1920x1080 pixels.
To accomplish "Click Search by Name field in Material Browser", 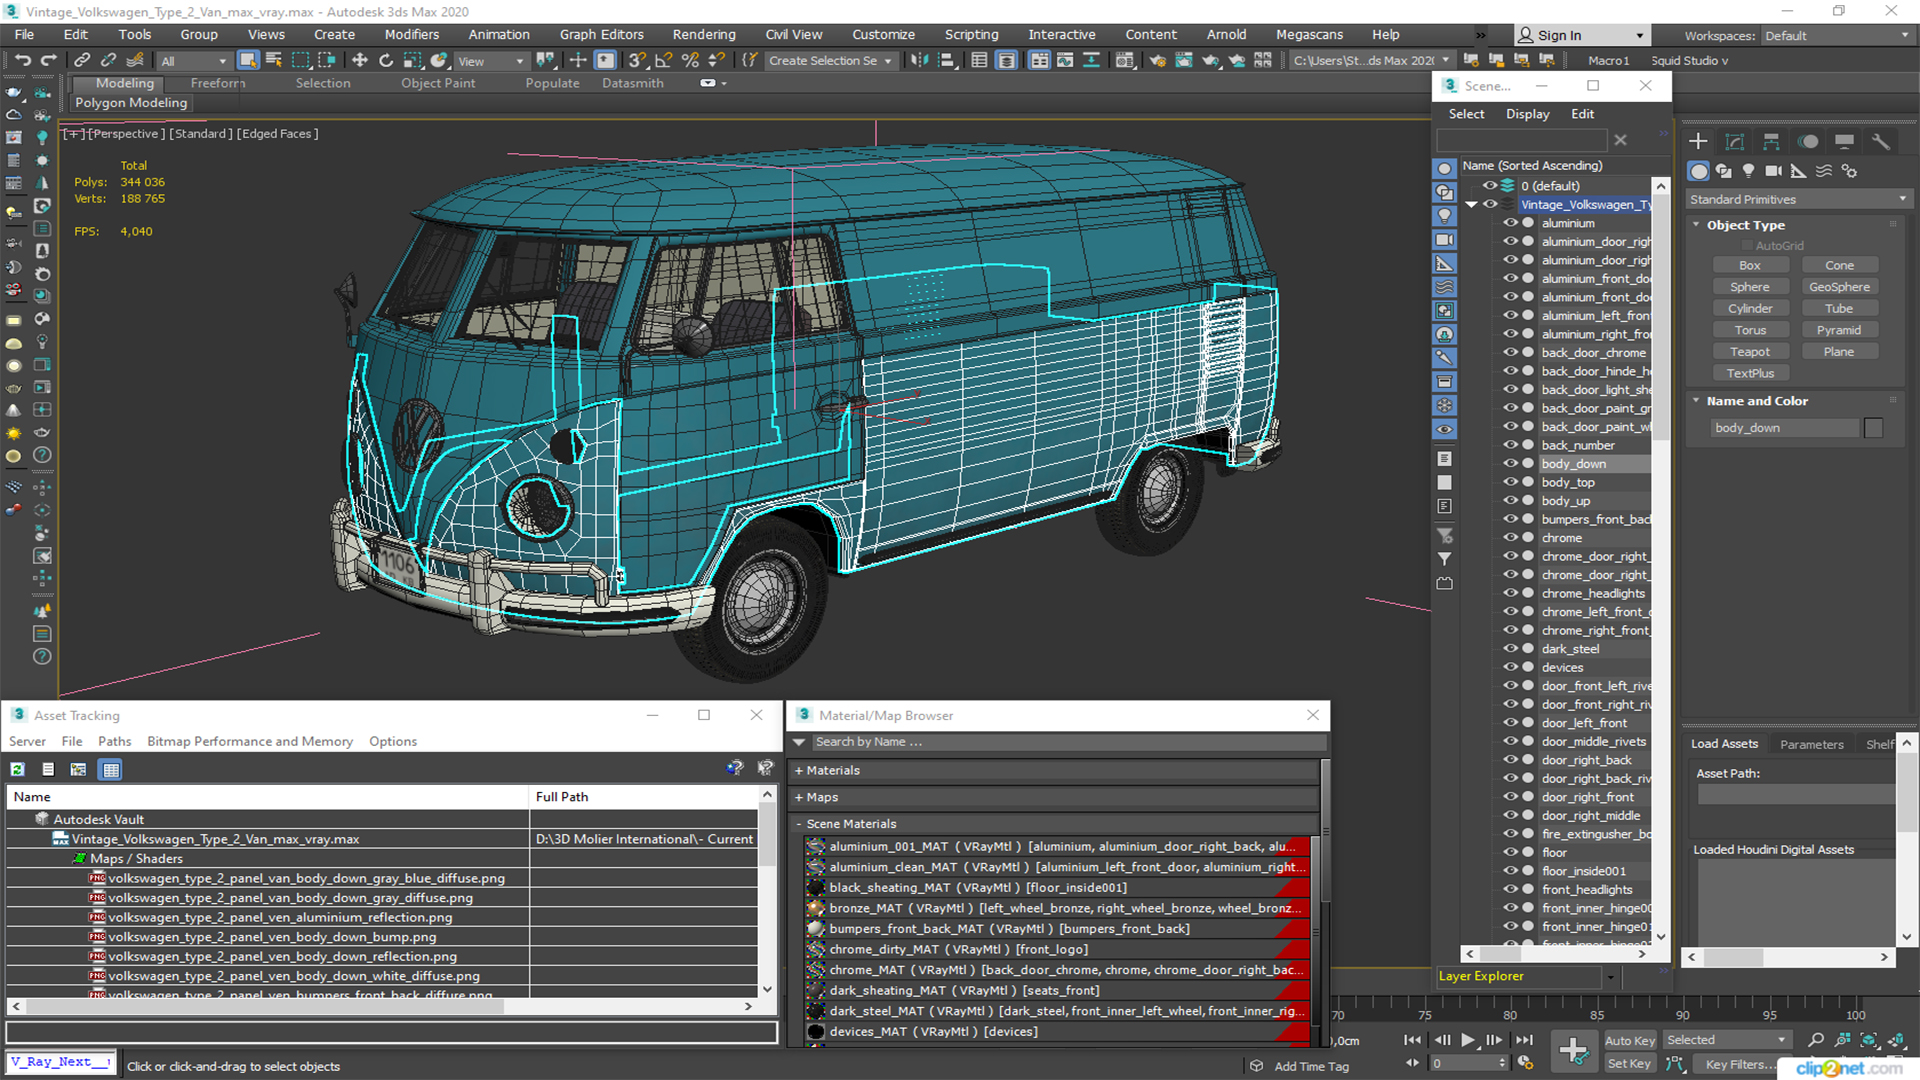I will click(x=1068, y=742).
